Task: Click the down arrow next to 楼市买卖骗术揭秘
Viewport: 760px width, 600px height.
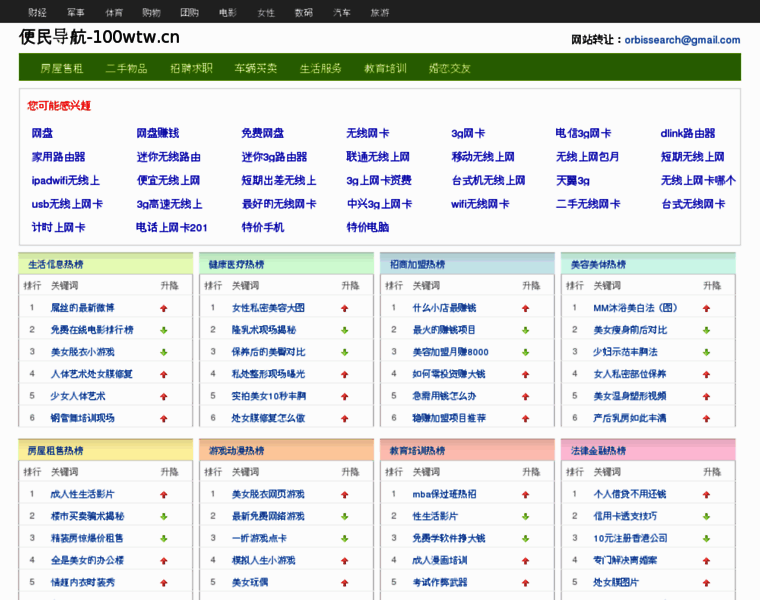Action: pyautogui.click(x=163, y=517)
